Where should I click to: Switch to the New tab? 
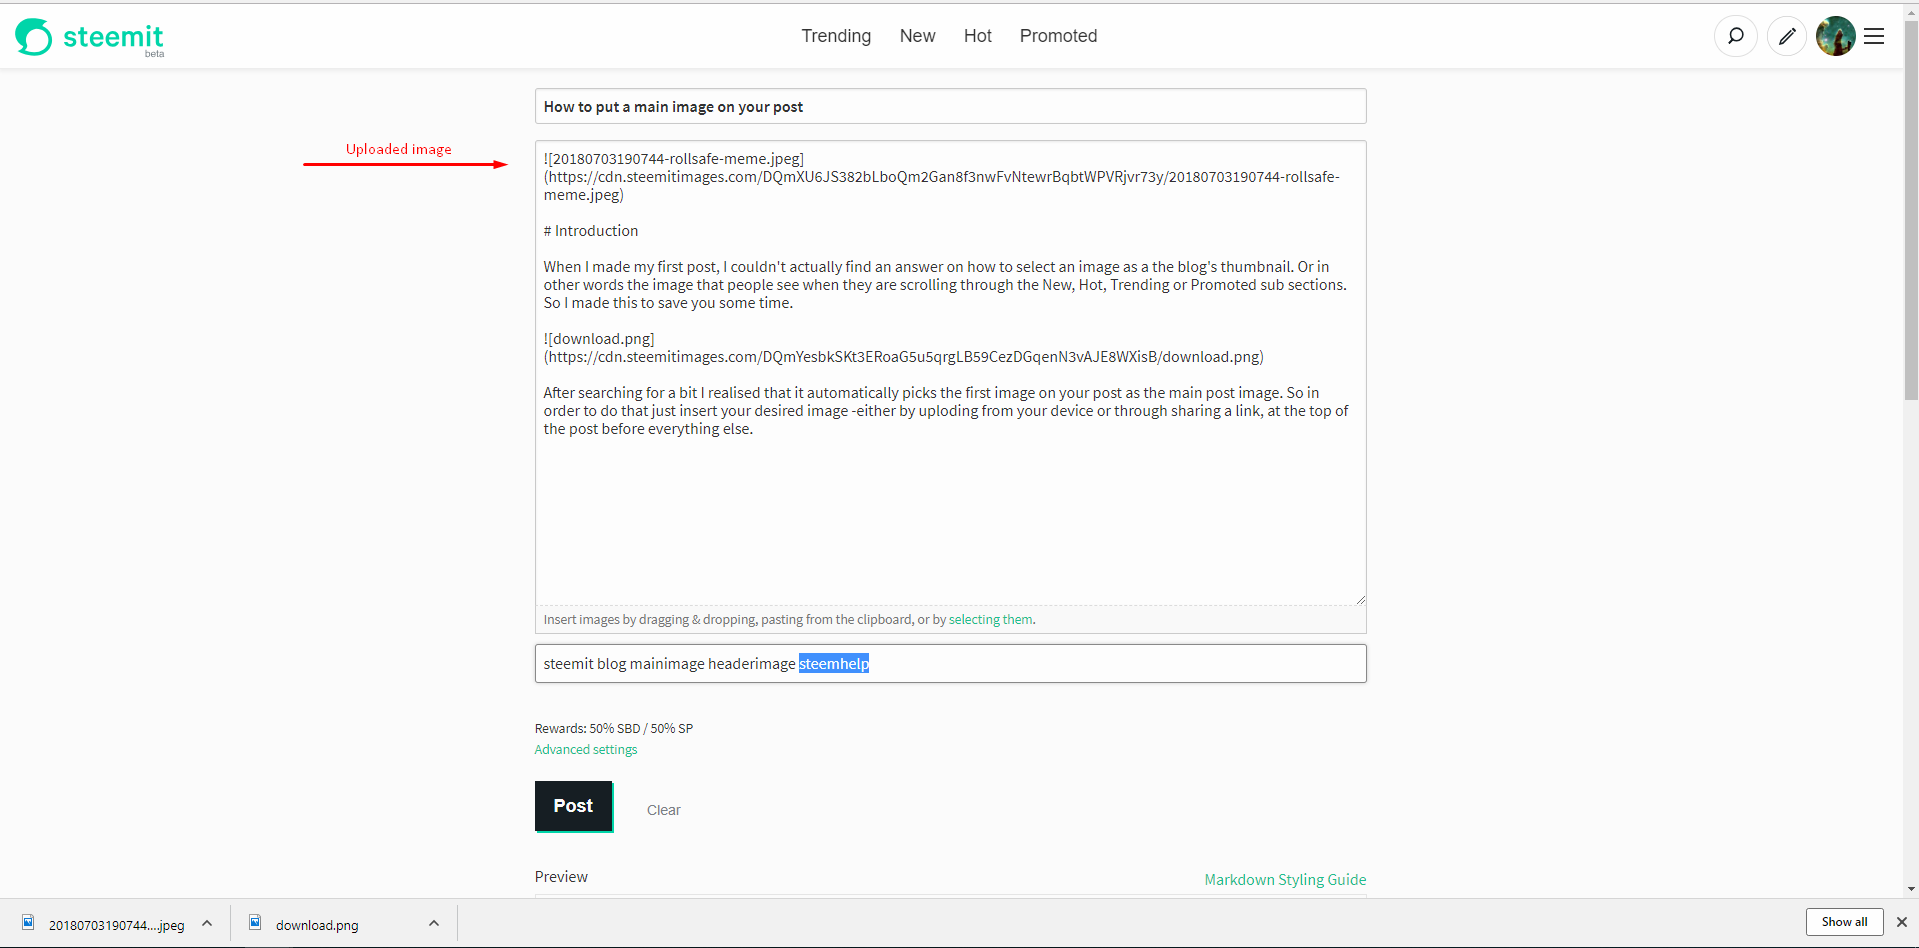[917, 36]
